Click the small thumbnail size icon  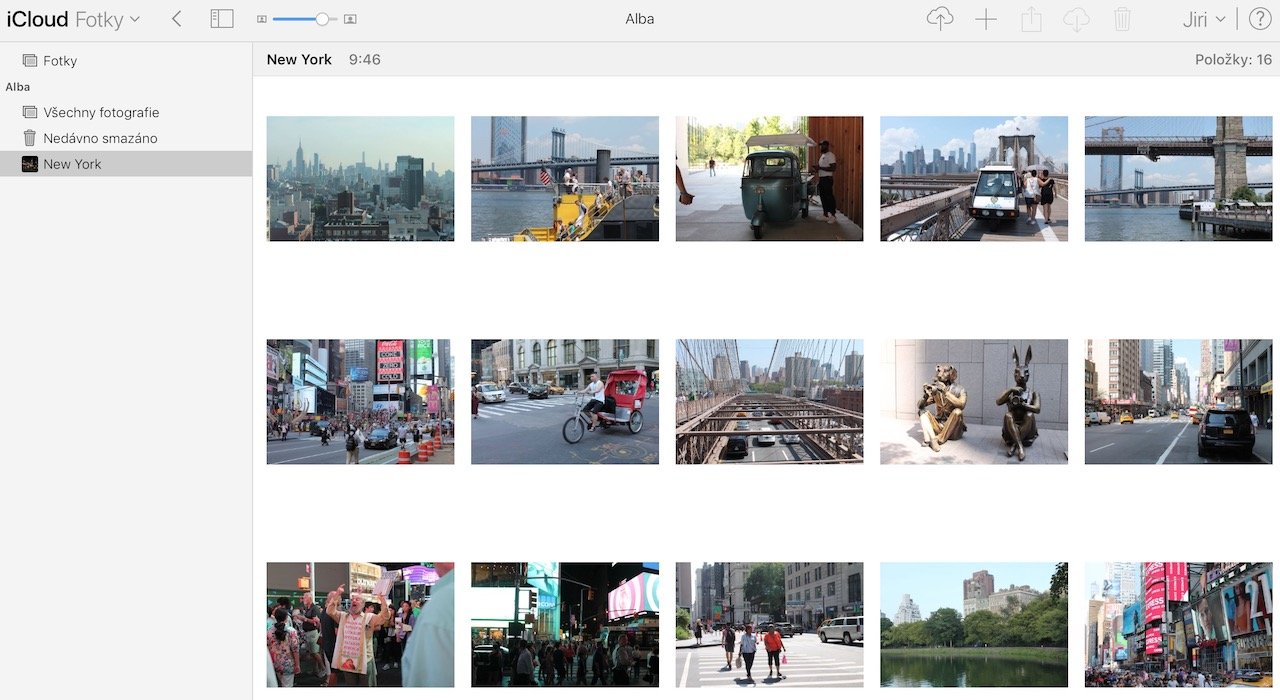[x=262, y=19]
